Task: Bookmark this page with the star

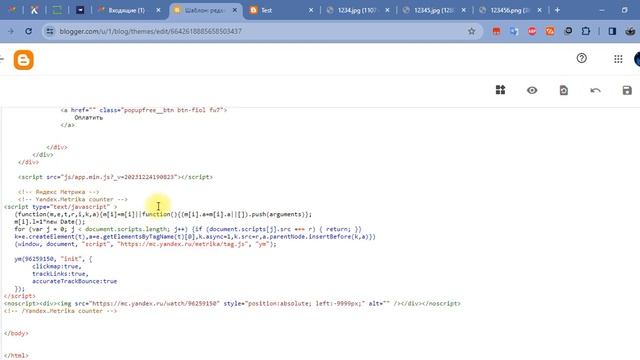Action: (x=471, y=31)
